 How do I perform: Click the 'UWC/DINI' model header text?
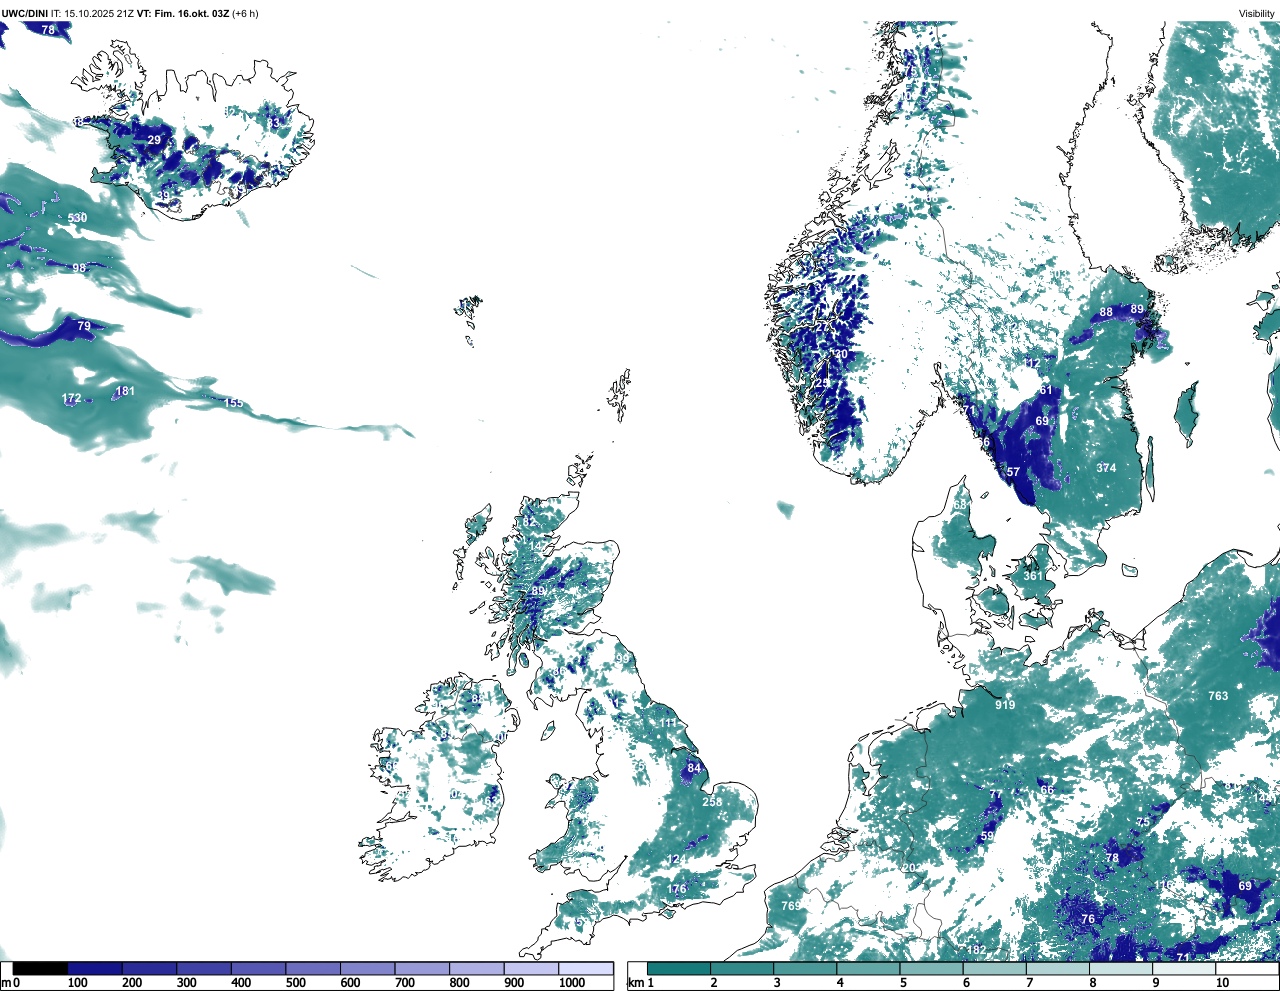[x=25, y=13]
